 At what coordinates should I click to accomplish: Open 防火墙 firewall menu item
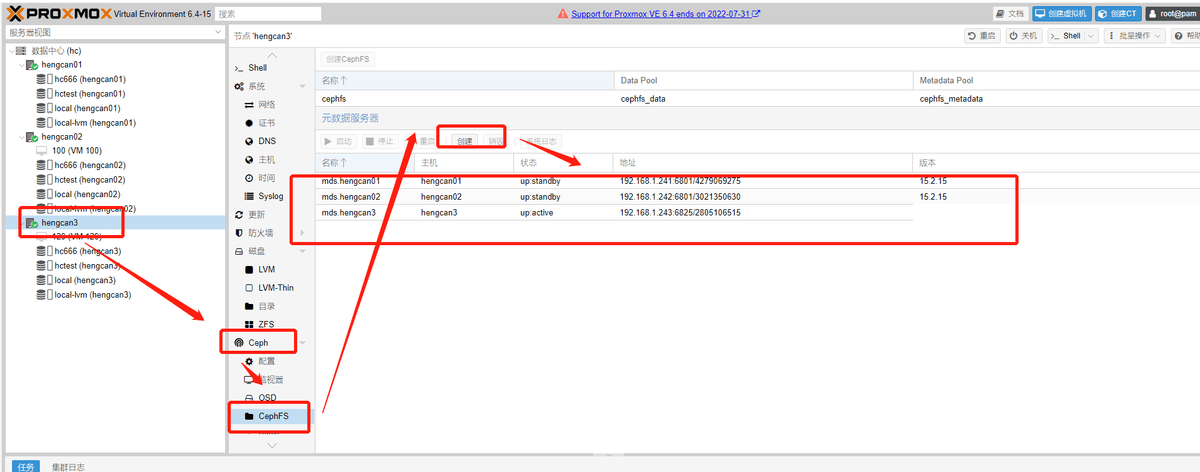click(x=262, y=233)
